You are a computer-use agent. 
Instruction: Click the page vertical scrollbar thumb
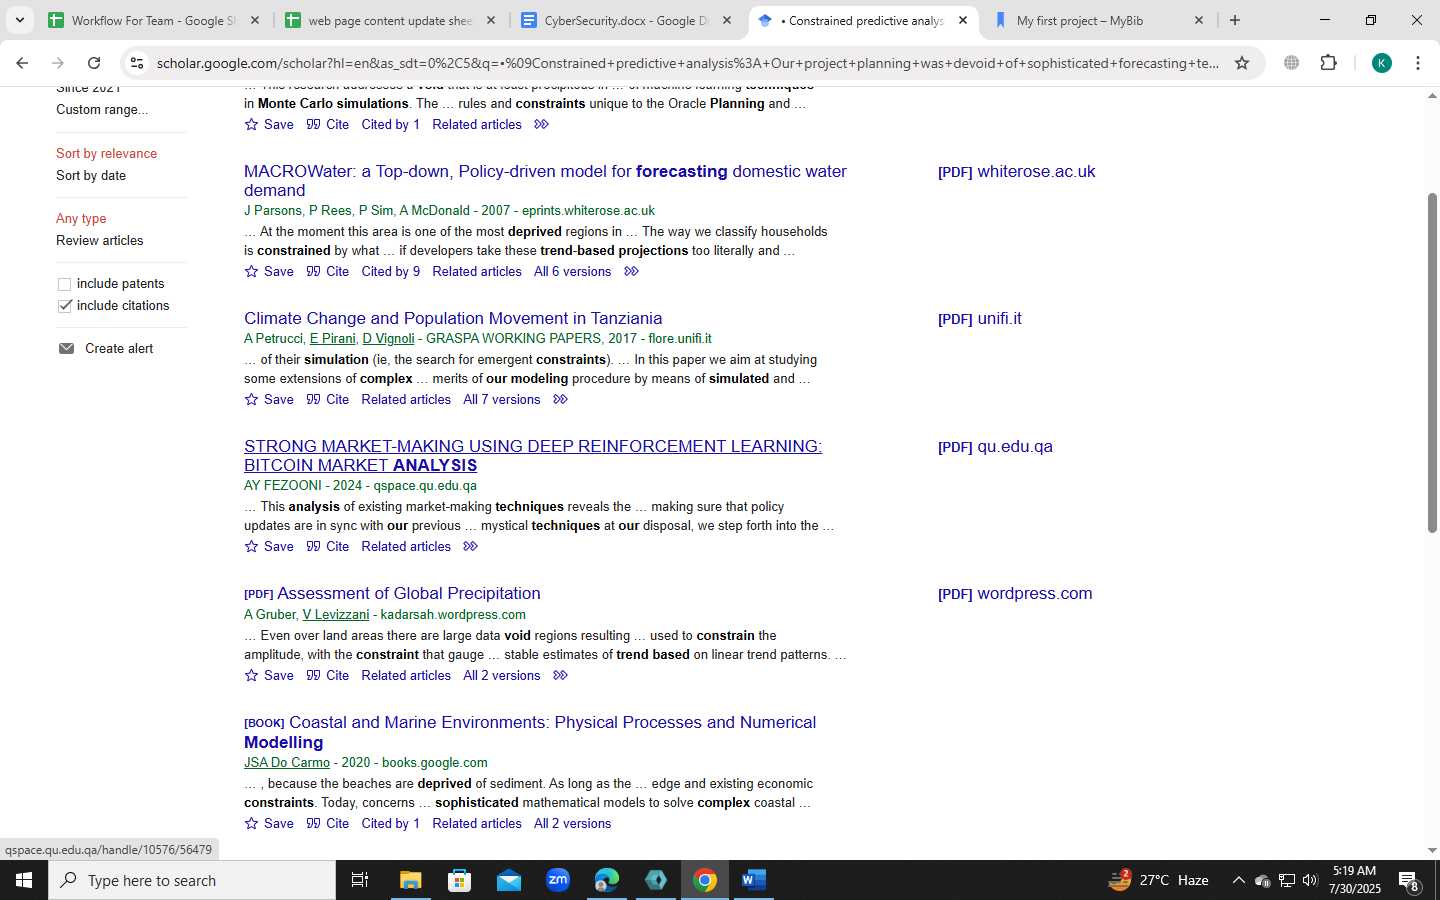[x=1432, y=362]
